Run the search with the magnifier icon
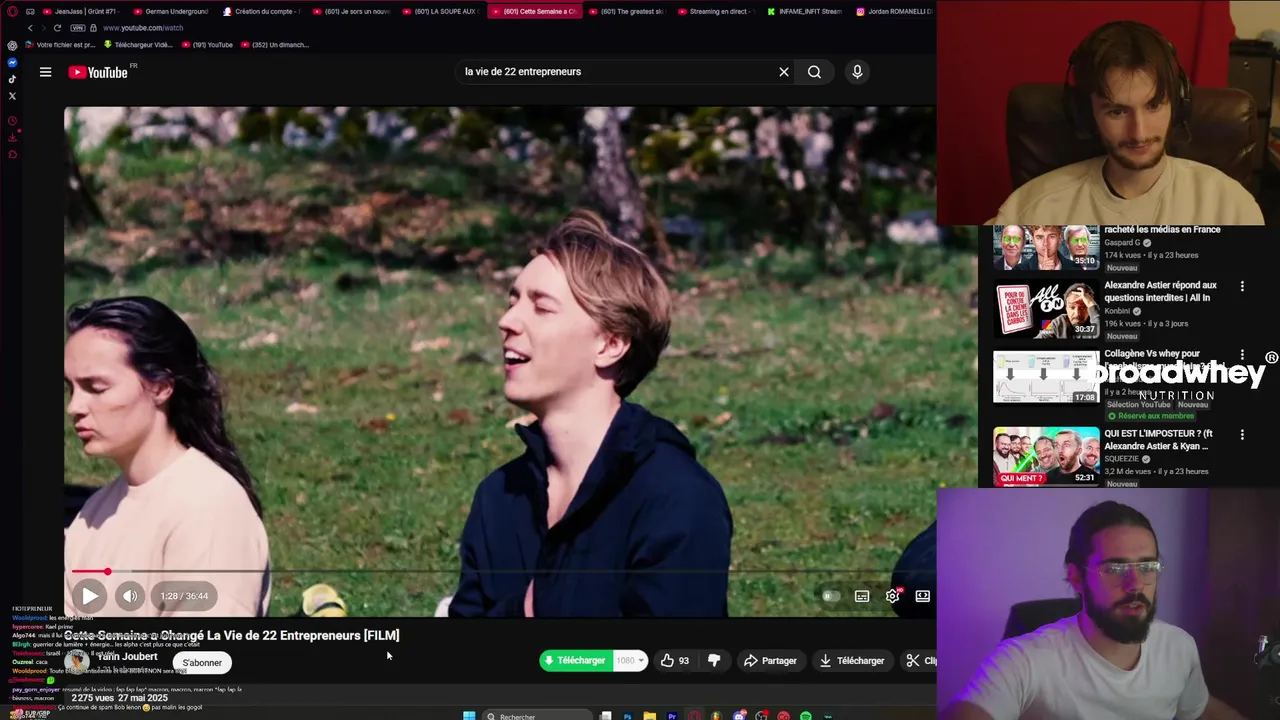This screenshot has width=1280, height=720. 814,72
